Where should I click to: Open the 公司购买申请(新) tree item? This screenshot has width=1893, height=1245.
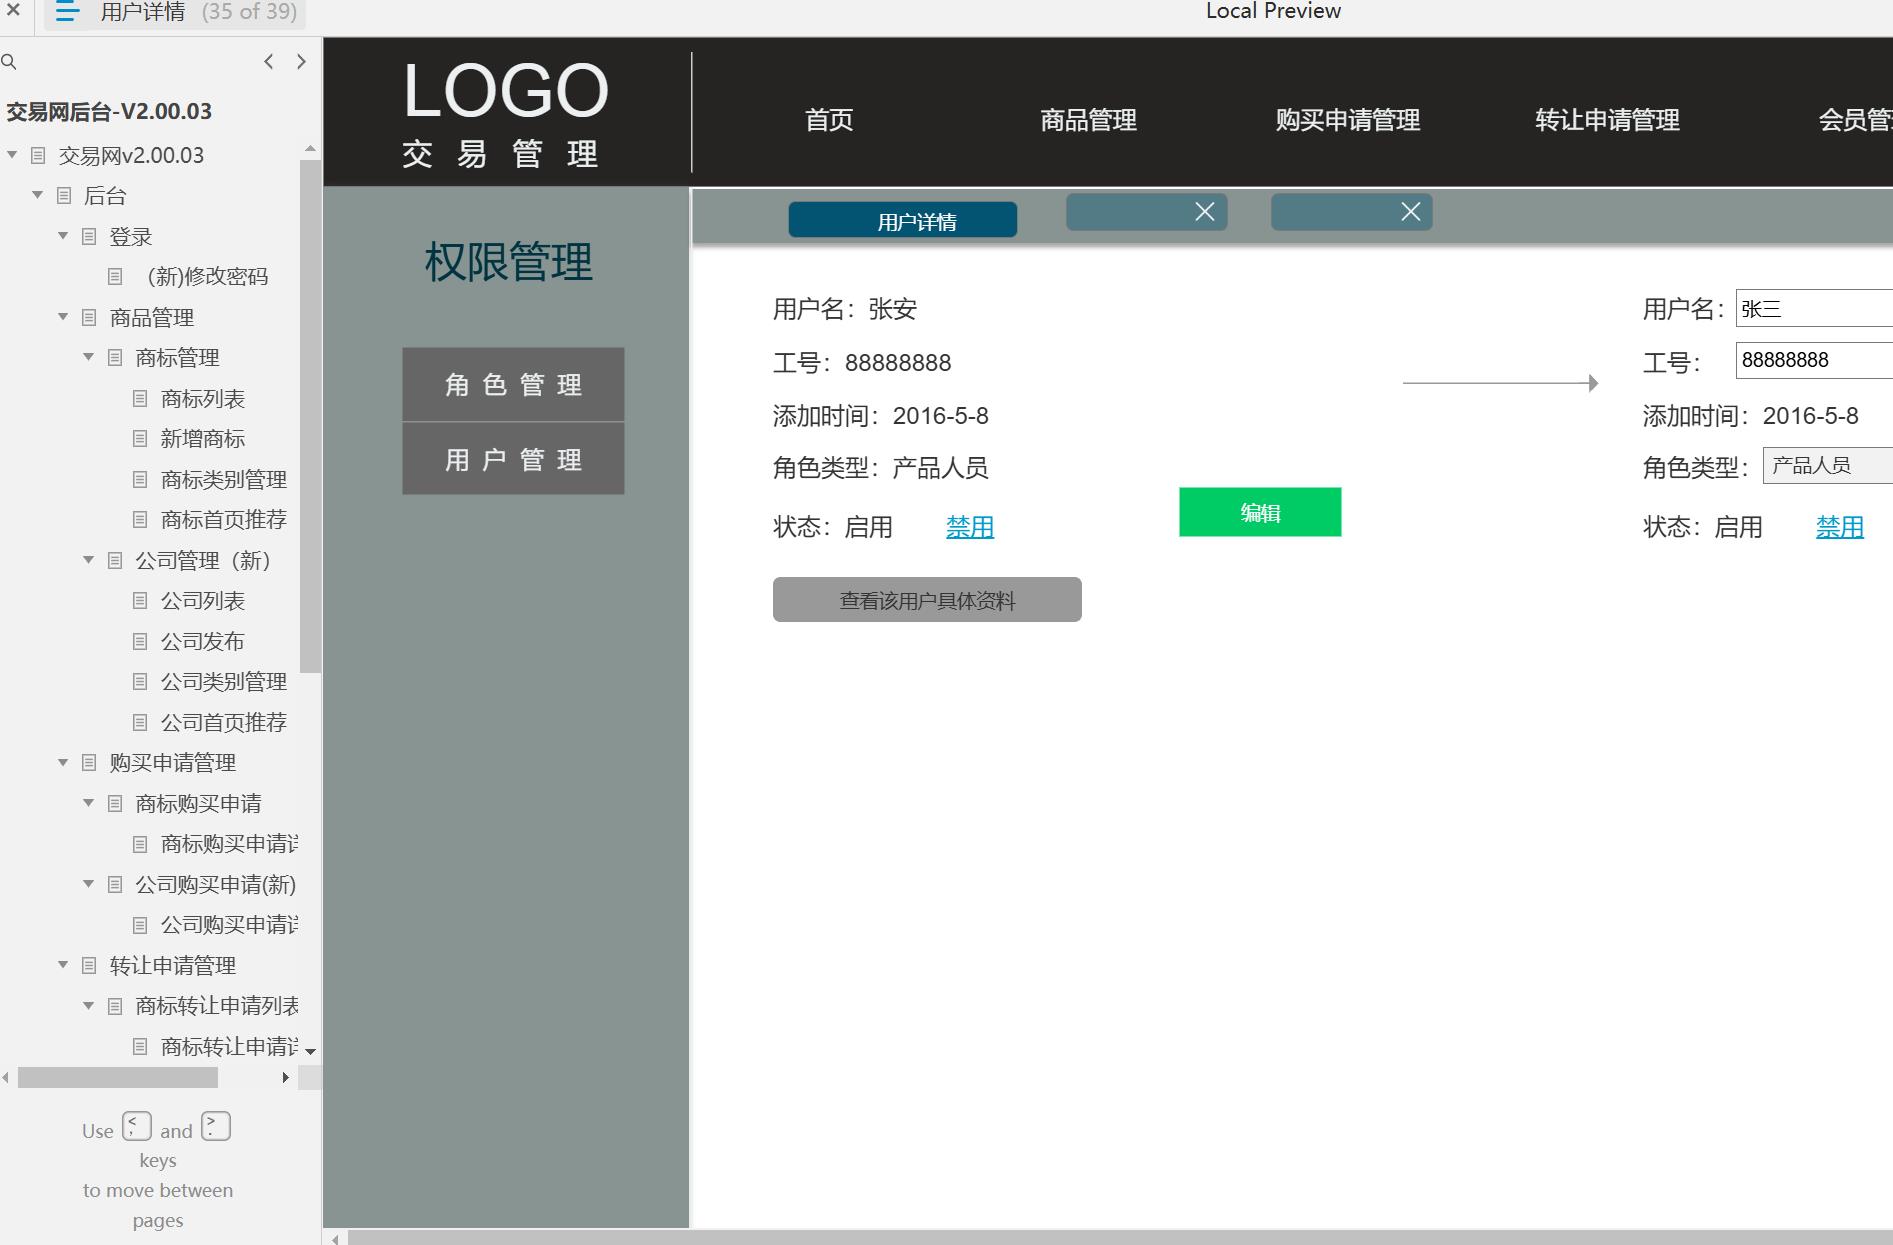click(x=215, y=885)
